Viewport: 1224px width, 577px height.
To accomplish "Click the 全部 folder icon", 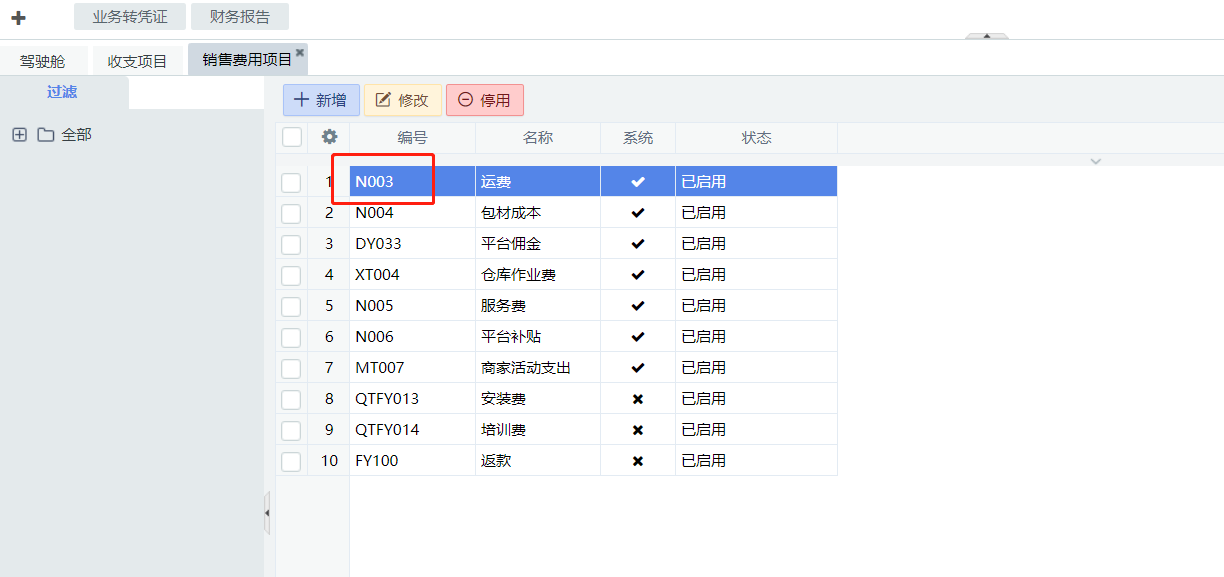I will click(x=46, y=135).
